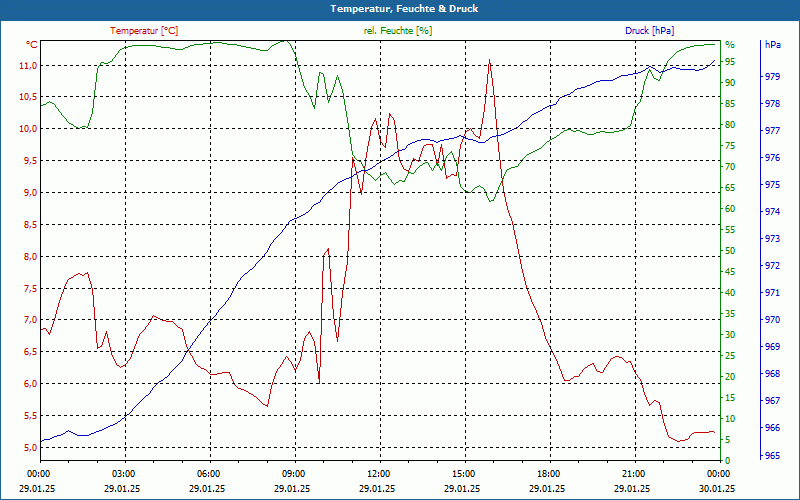Viewport: 800px width, 500px height.
Task: Click the '12:00' time axis label
Action: click(380, 473)
